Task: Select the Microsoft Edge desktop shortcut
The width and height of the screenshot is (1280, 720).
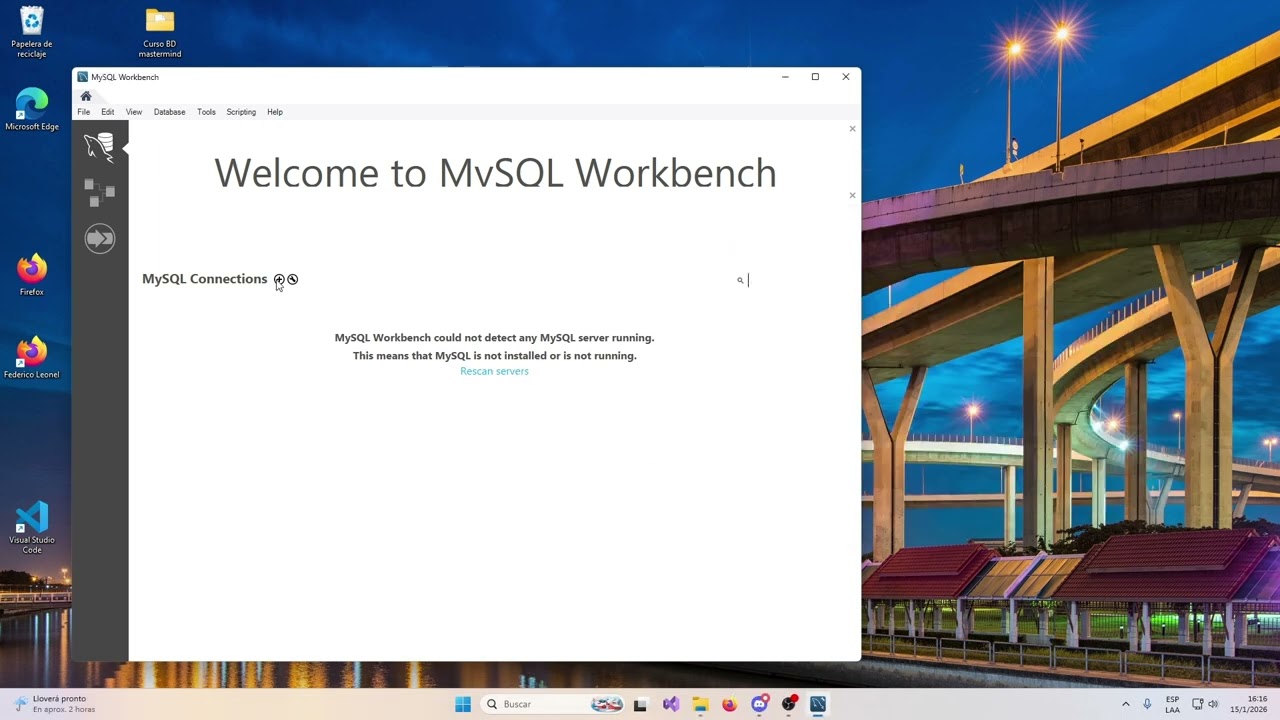Action: coord(32,110)
